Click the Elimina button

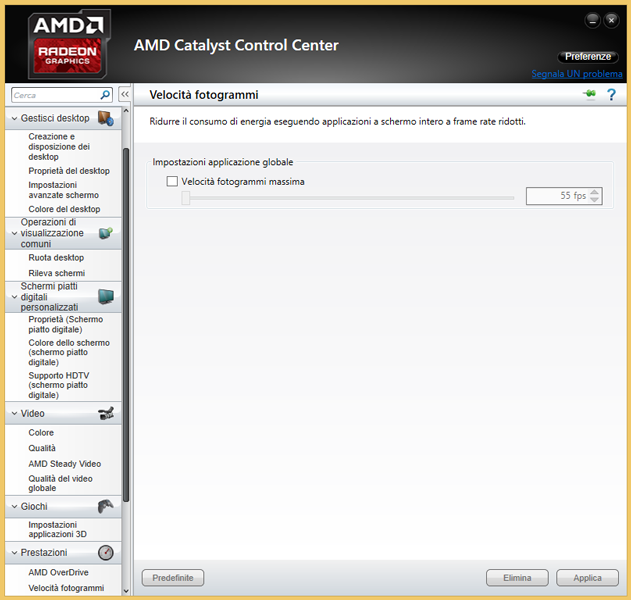pyautogui.click(x=517, y=578)
